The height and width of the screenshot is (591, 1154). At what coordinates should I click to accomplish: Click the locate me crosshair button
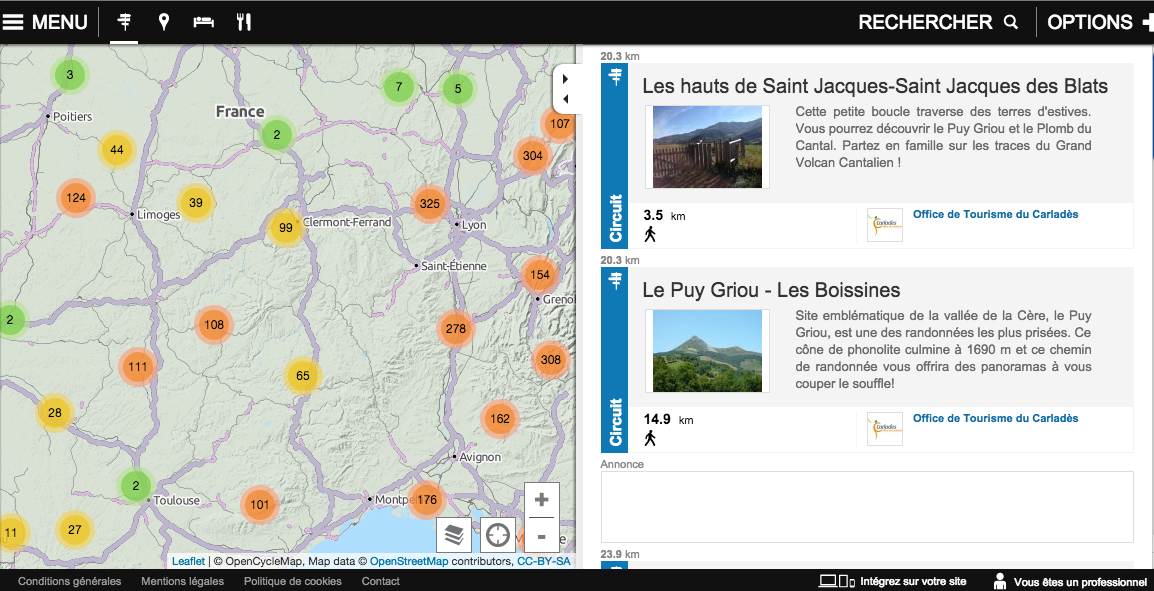(x=497, y=535)
